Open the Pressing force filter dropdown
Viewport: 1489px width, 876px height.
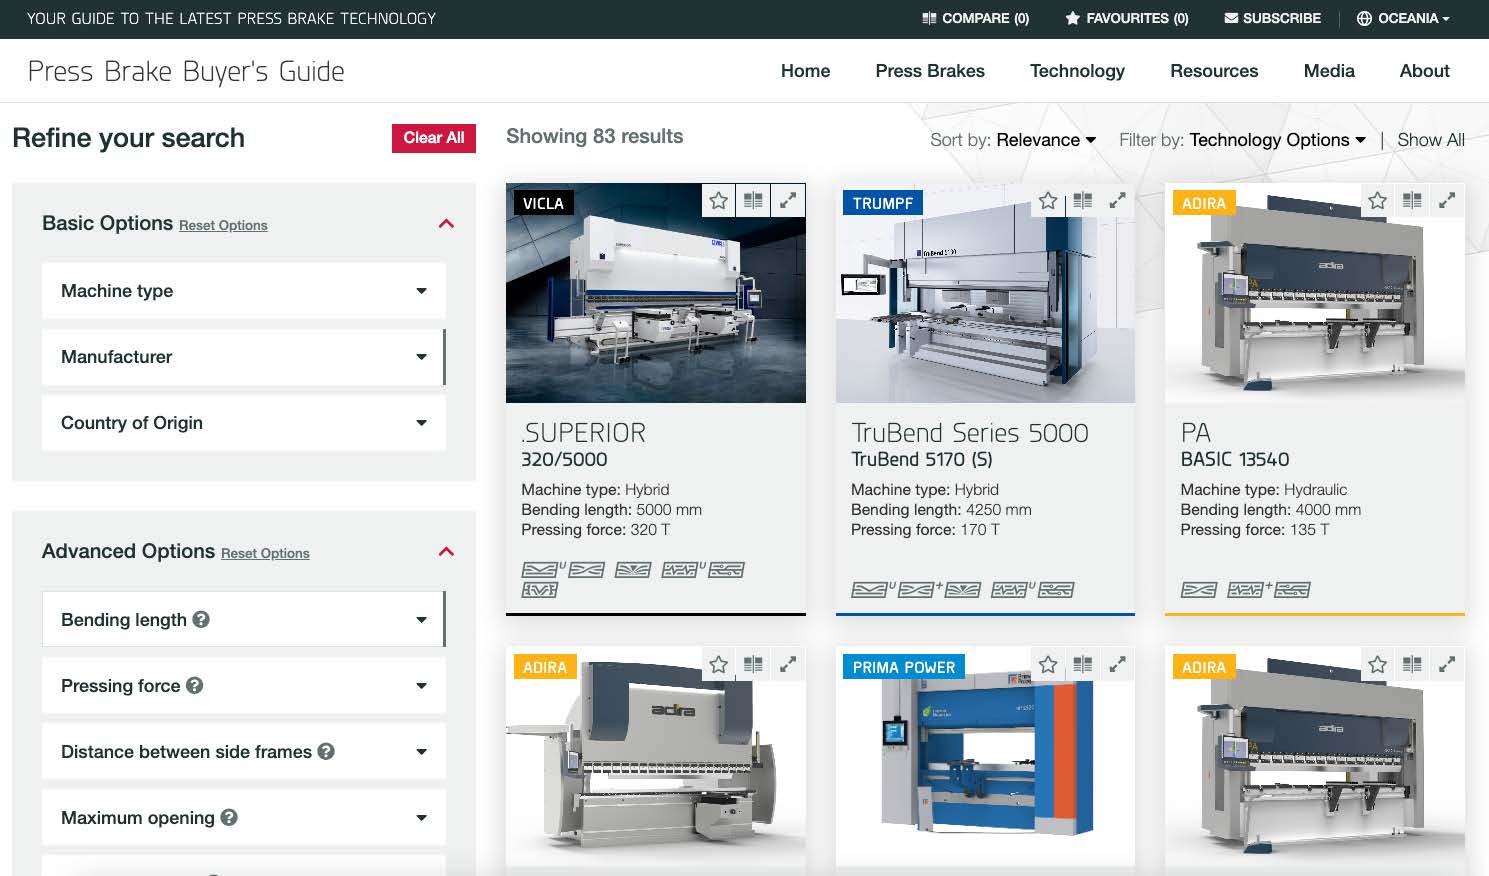point(244,686)
